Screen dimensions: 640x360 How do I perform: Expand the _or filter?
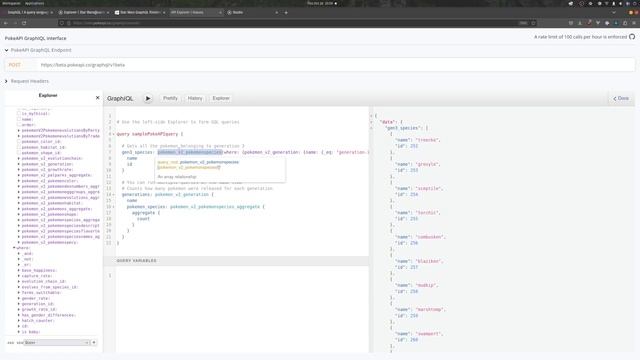click(19, 264)
